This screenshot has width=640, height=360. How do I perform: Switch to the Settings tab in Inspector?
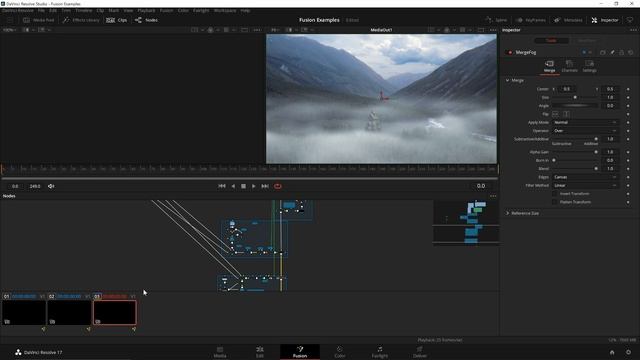click(x=589, y=66)
